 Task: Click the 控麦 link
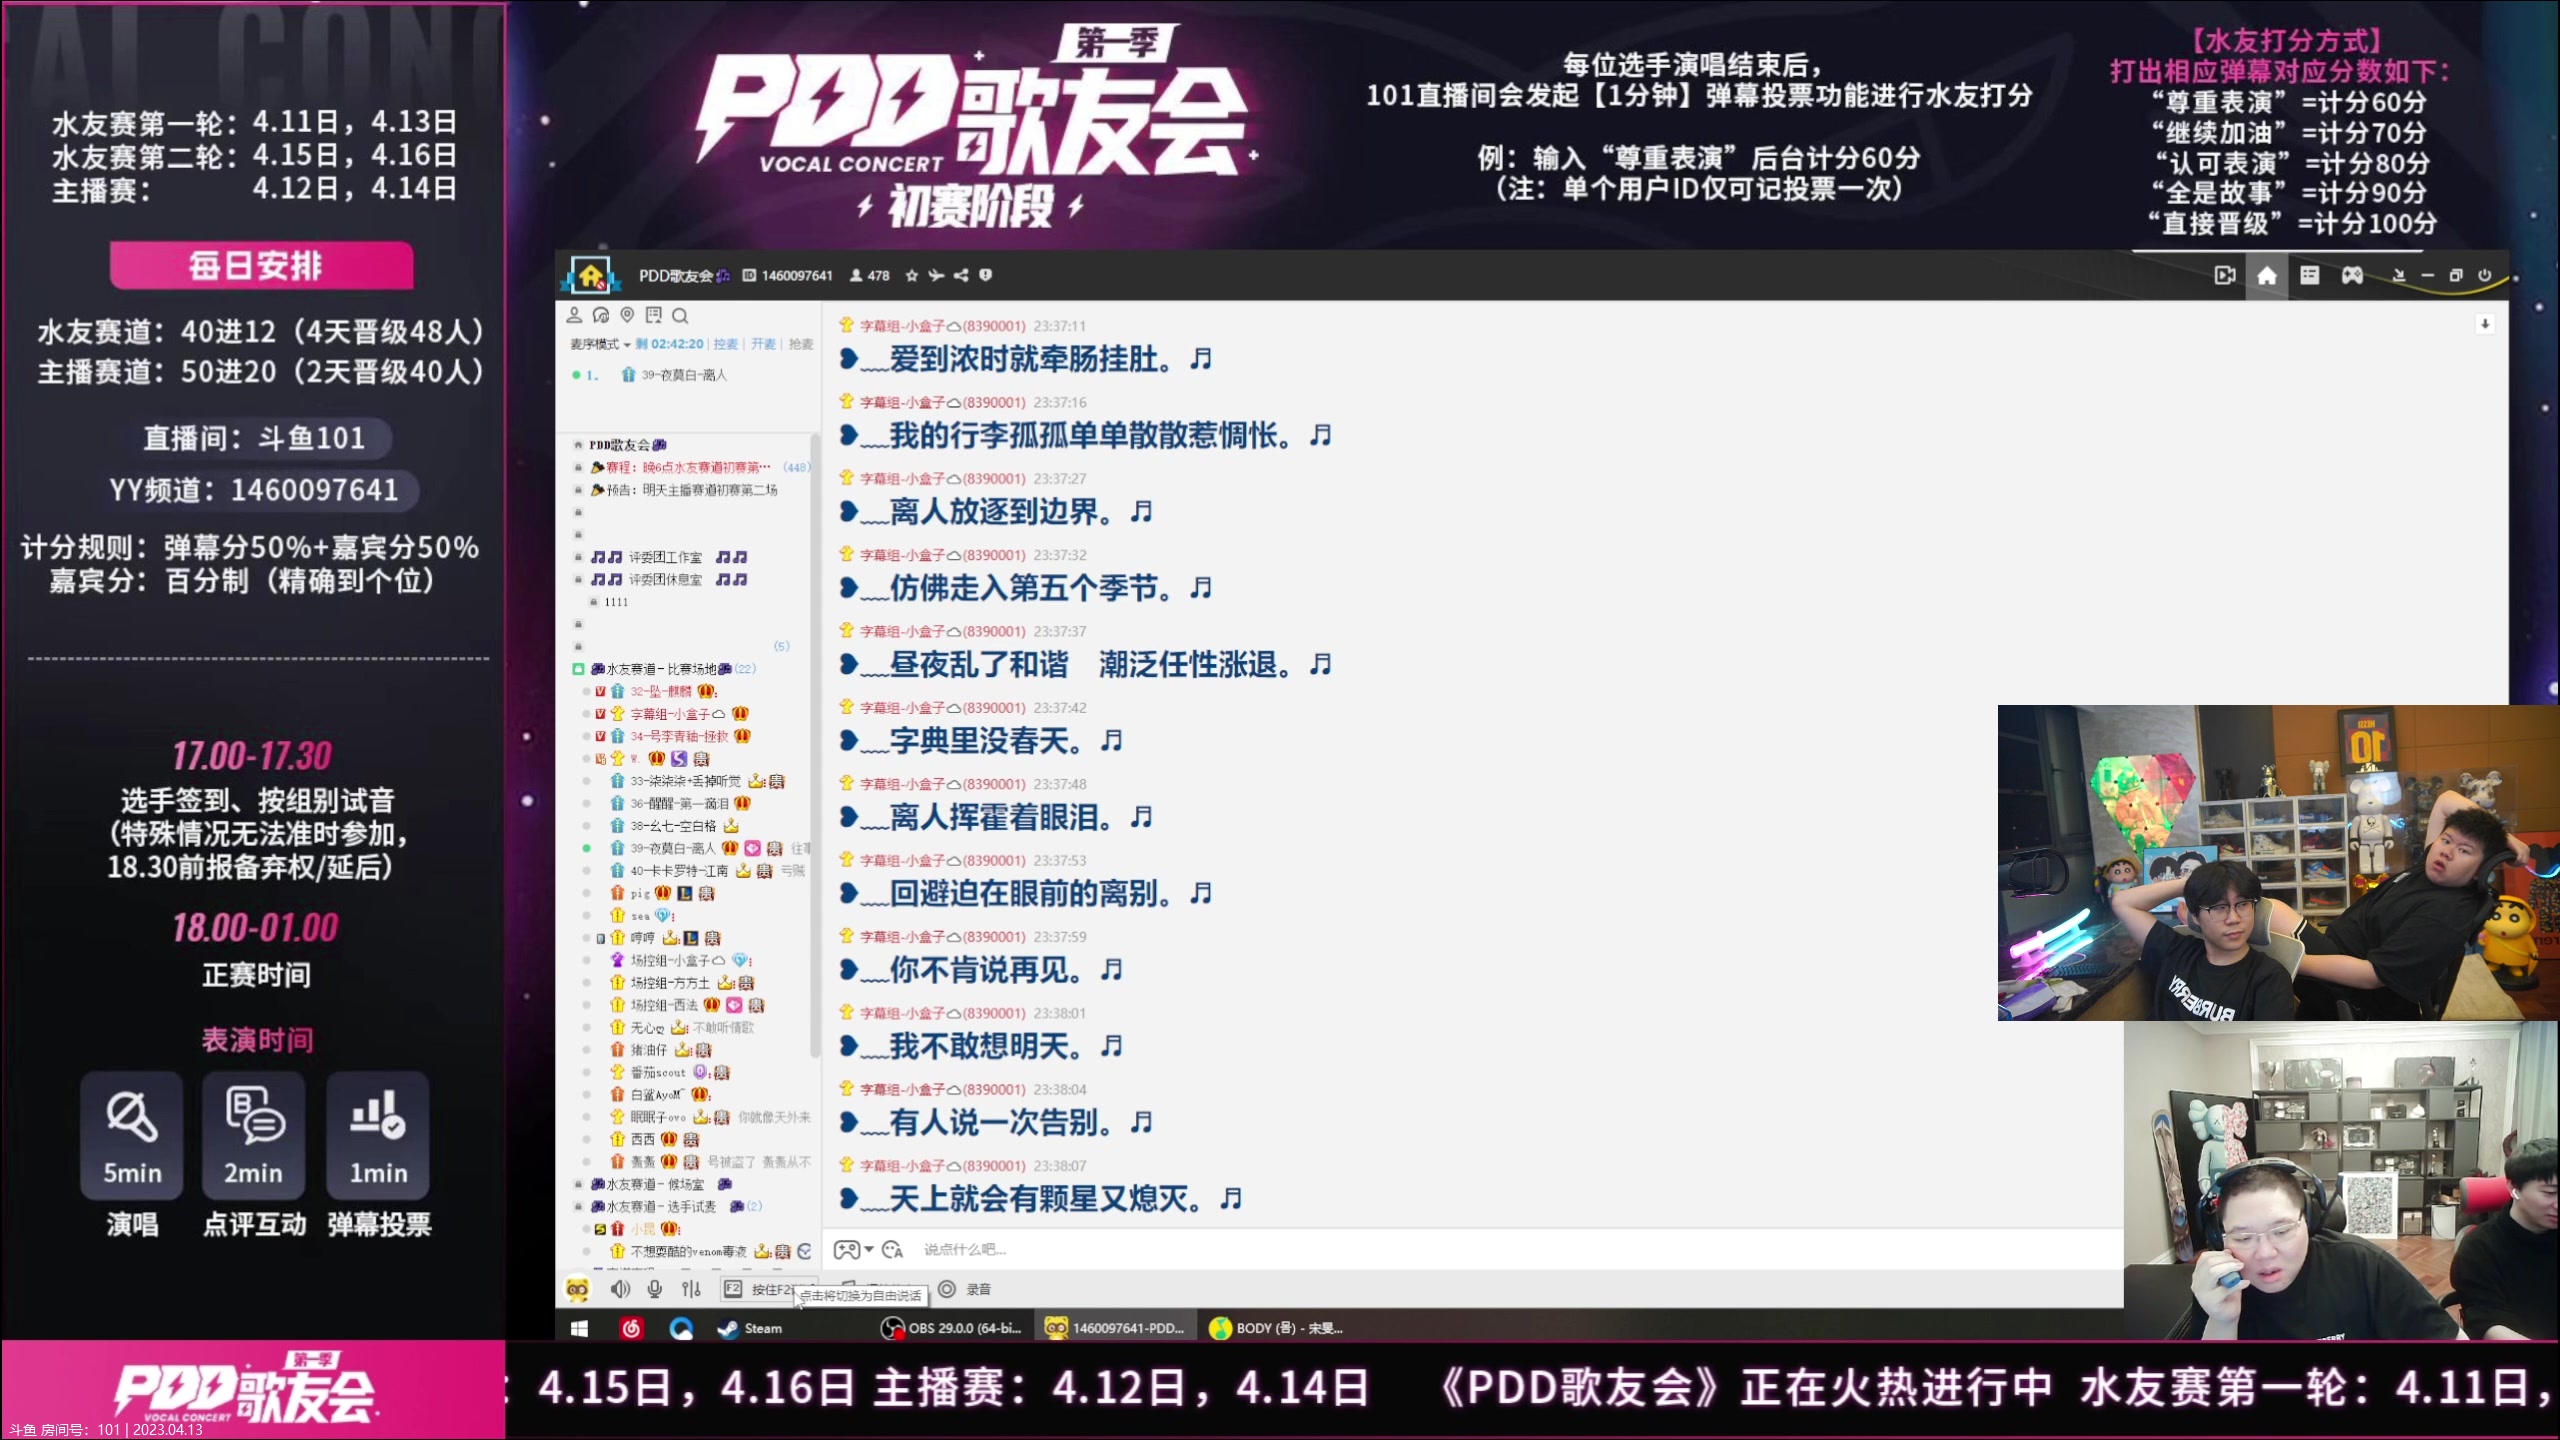pyautogui.click(x=725, y=344)
